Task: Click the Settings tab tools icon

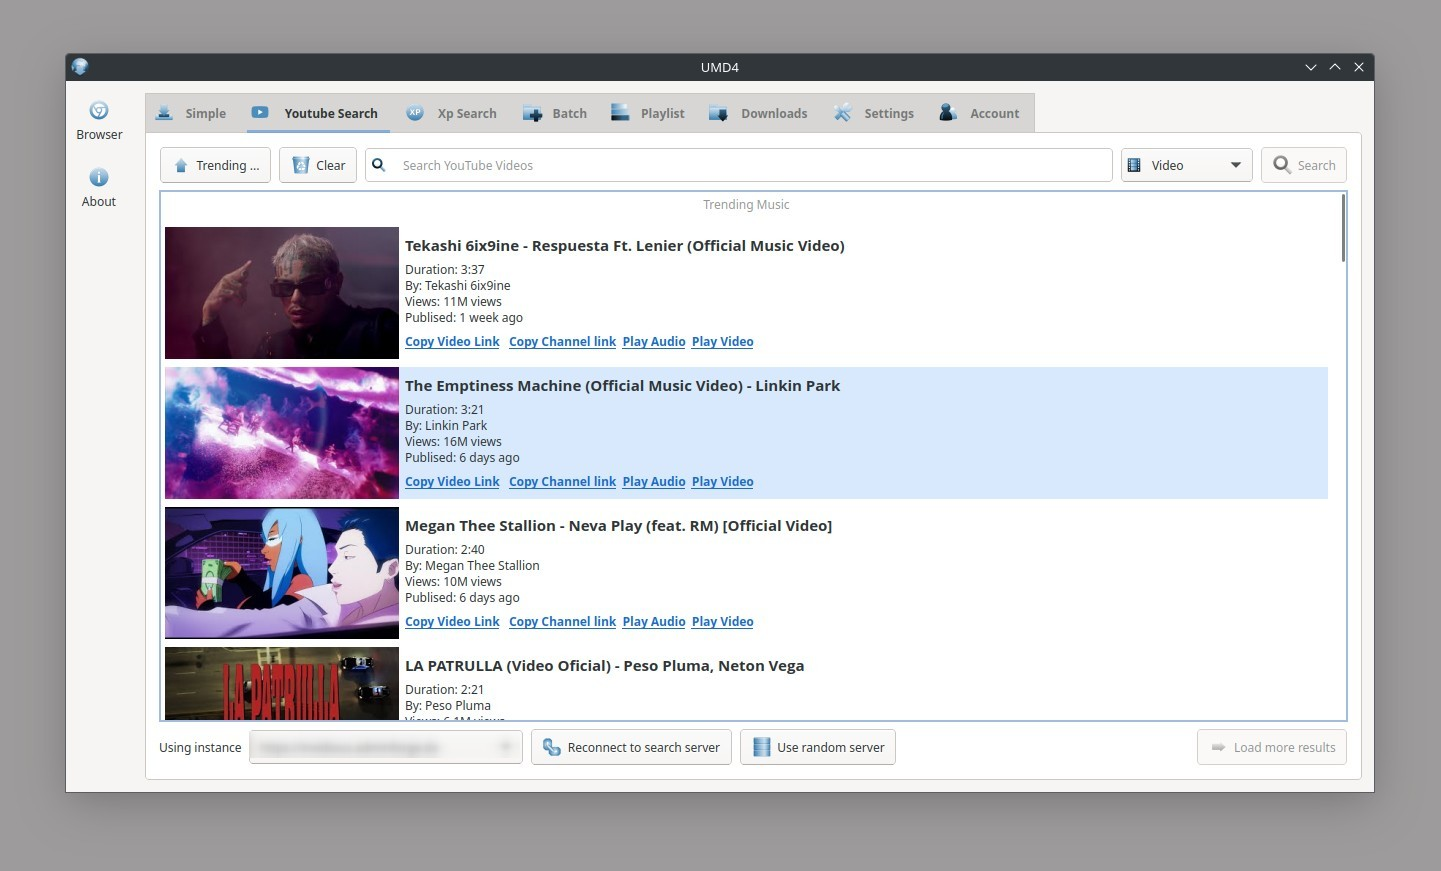Action: [843, 113]
